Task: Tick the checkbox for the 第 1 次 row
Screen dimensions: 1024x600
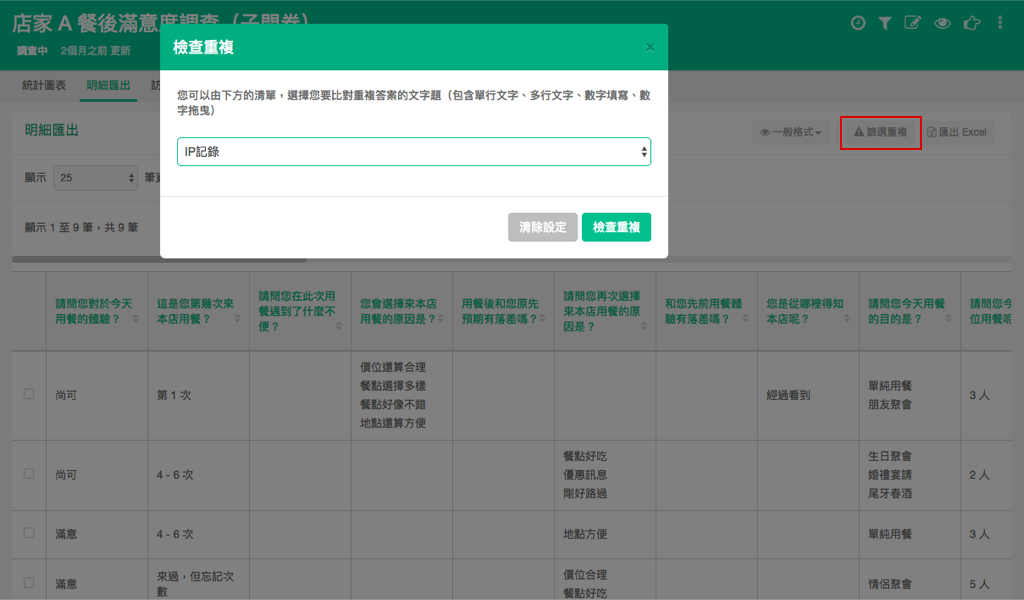Action: click(x=29, y=394)
